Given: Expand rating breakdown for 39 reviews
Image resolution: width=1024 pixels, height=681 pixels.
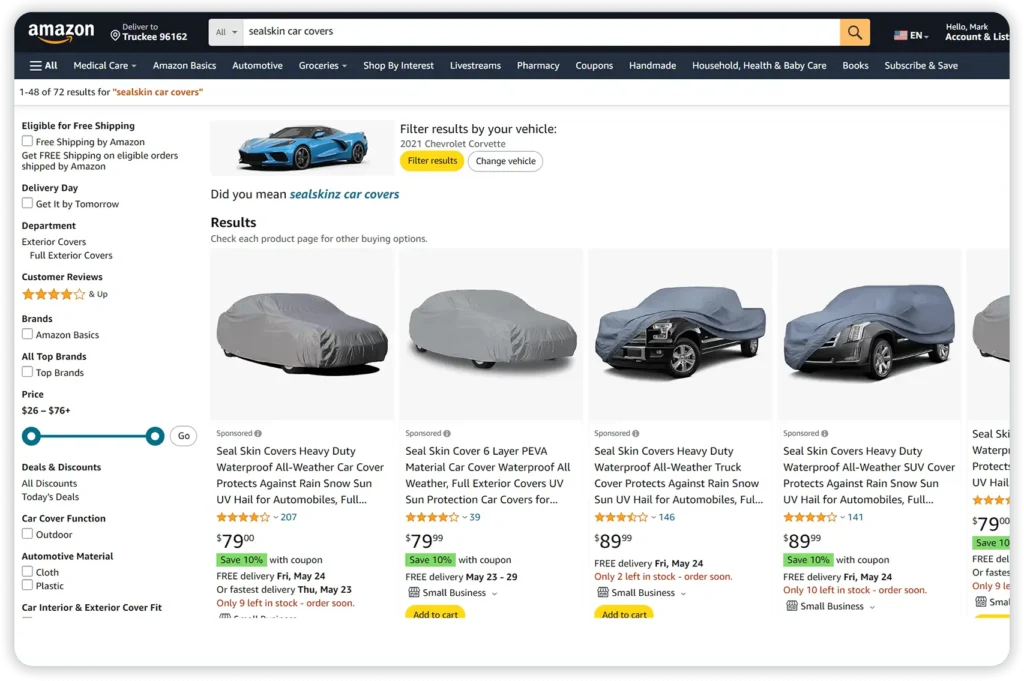Looking at the screenshot, I should pos(464,518).
